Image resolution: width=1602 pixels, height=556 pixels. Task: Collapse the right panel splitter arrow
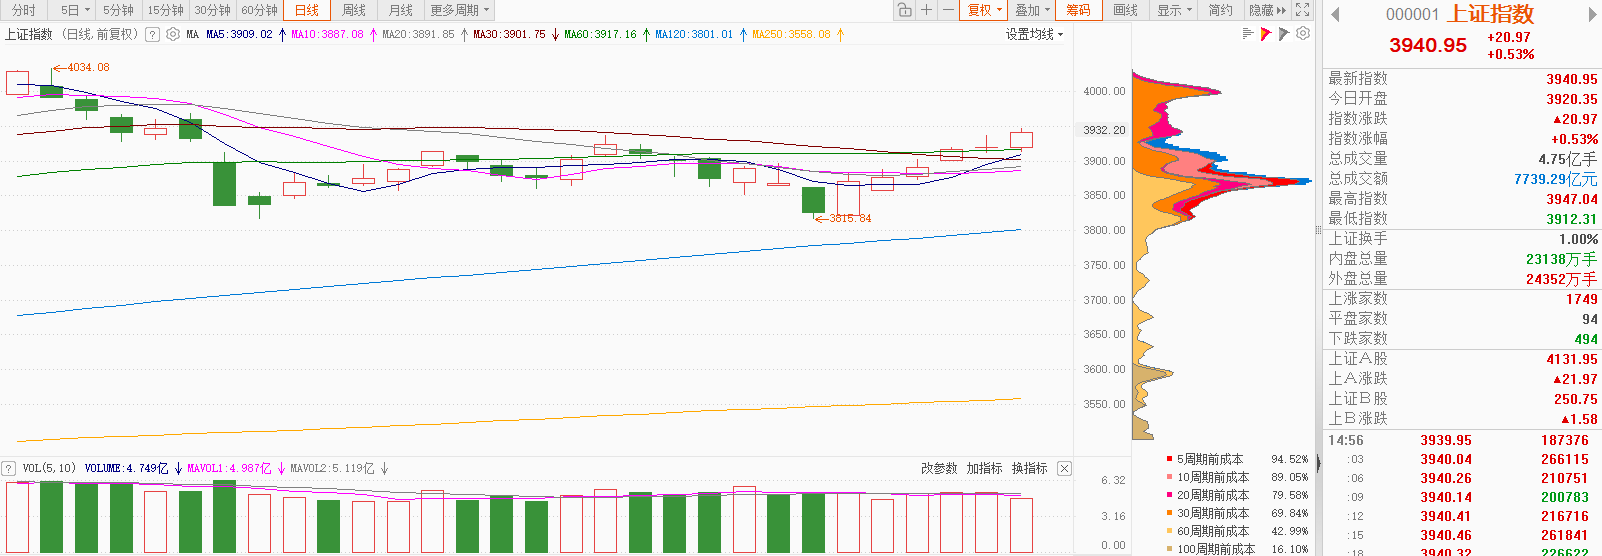tap(1318, 462)
